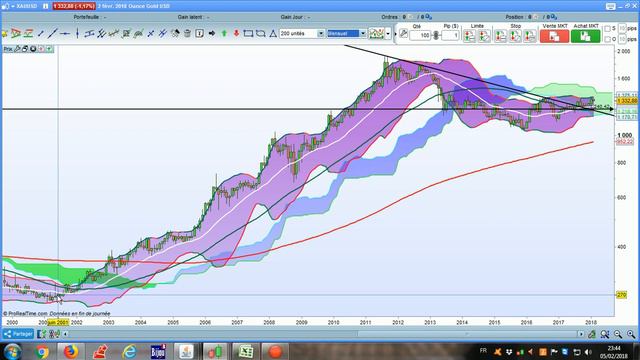
Task: Click the green Achat MKT button
Action: coord(585,36)
